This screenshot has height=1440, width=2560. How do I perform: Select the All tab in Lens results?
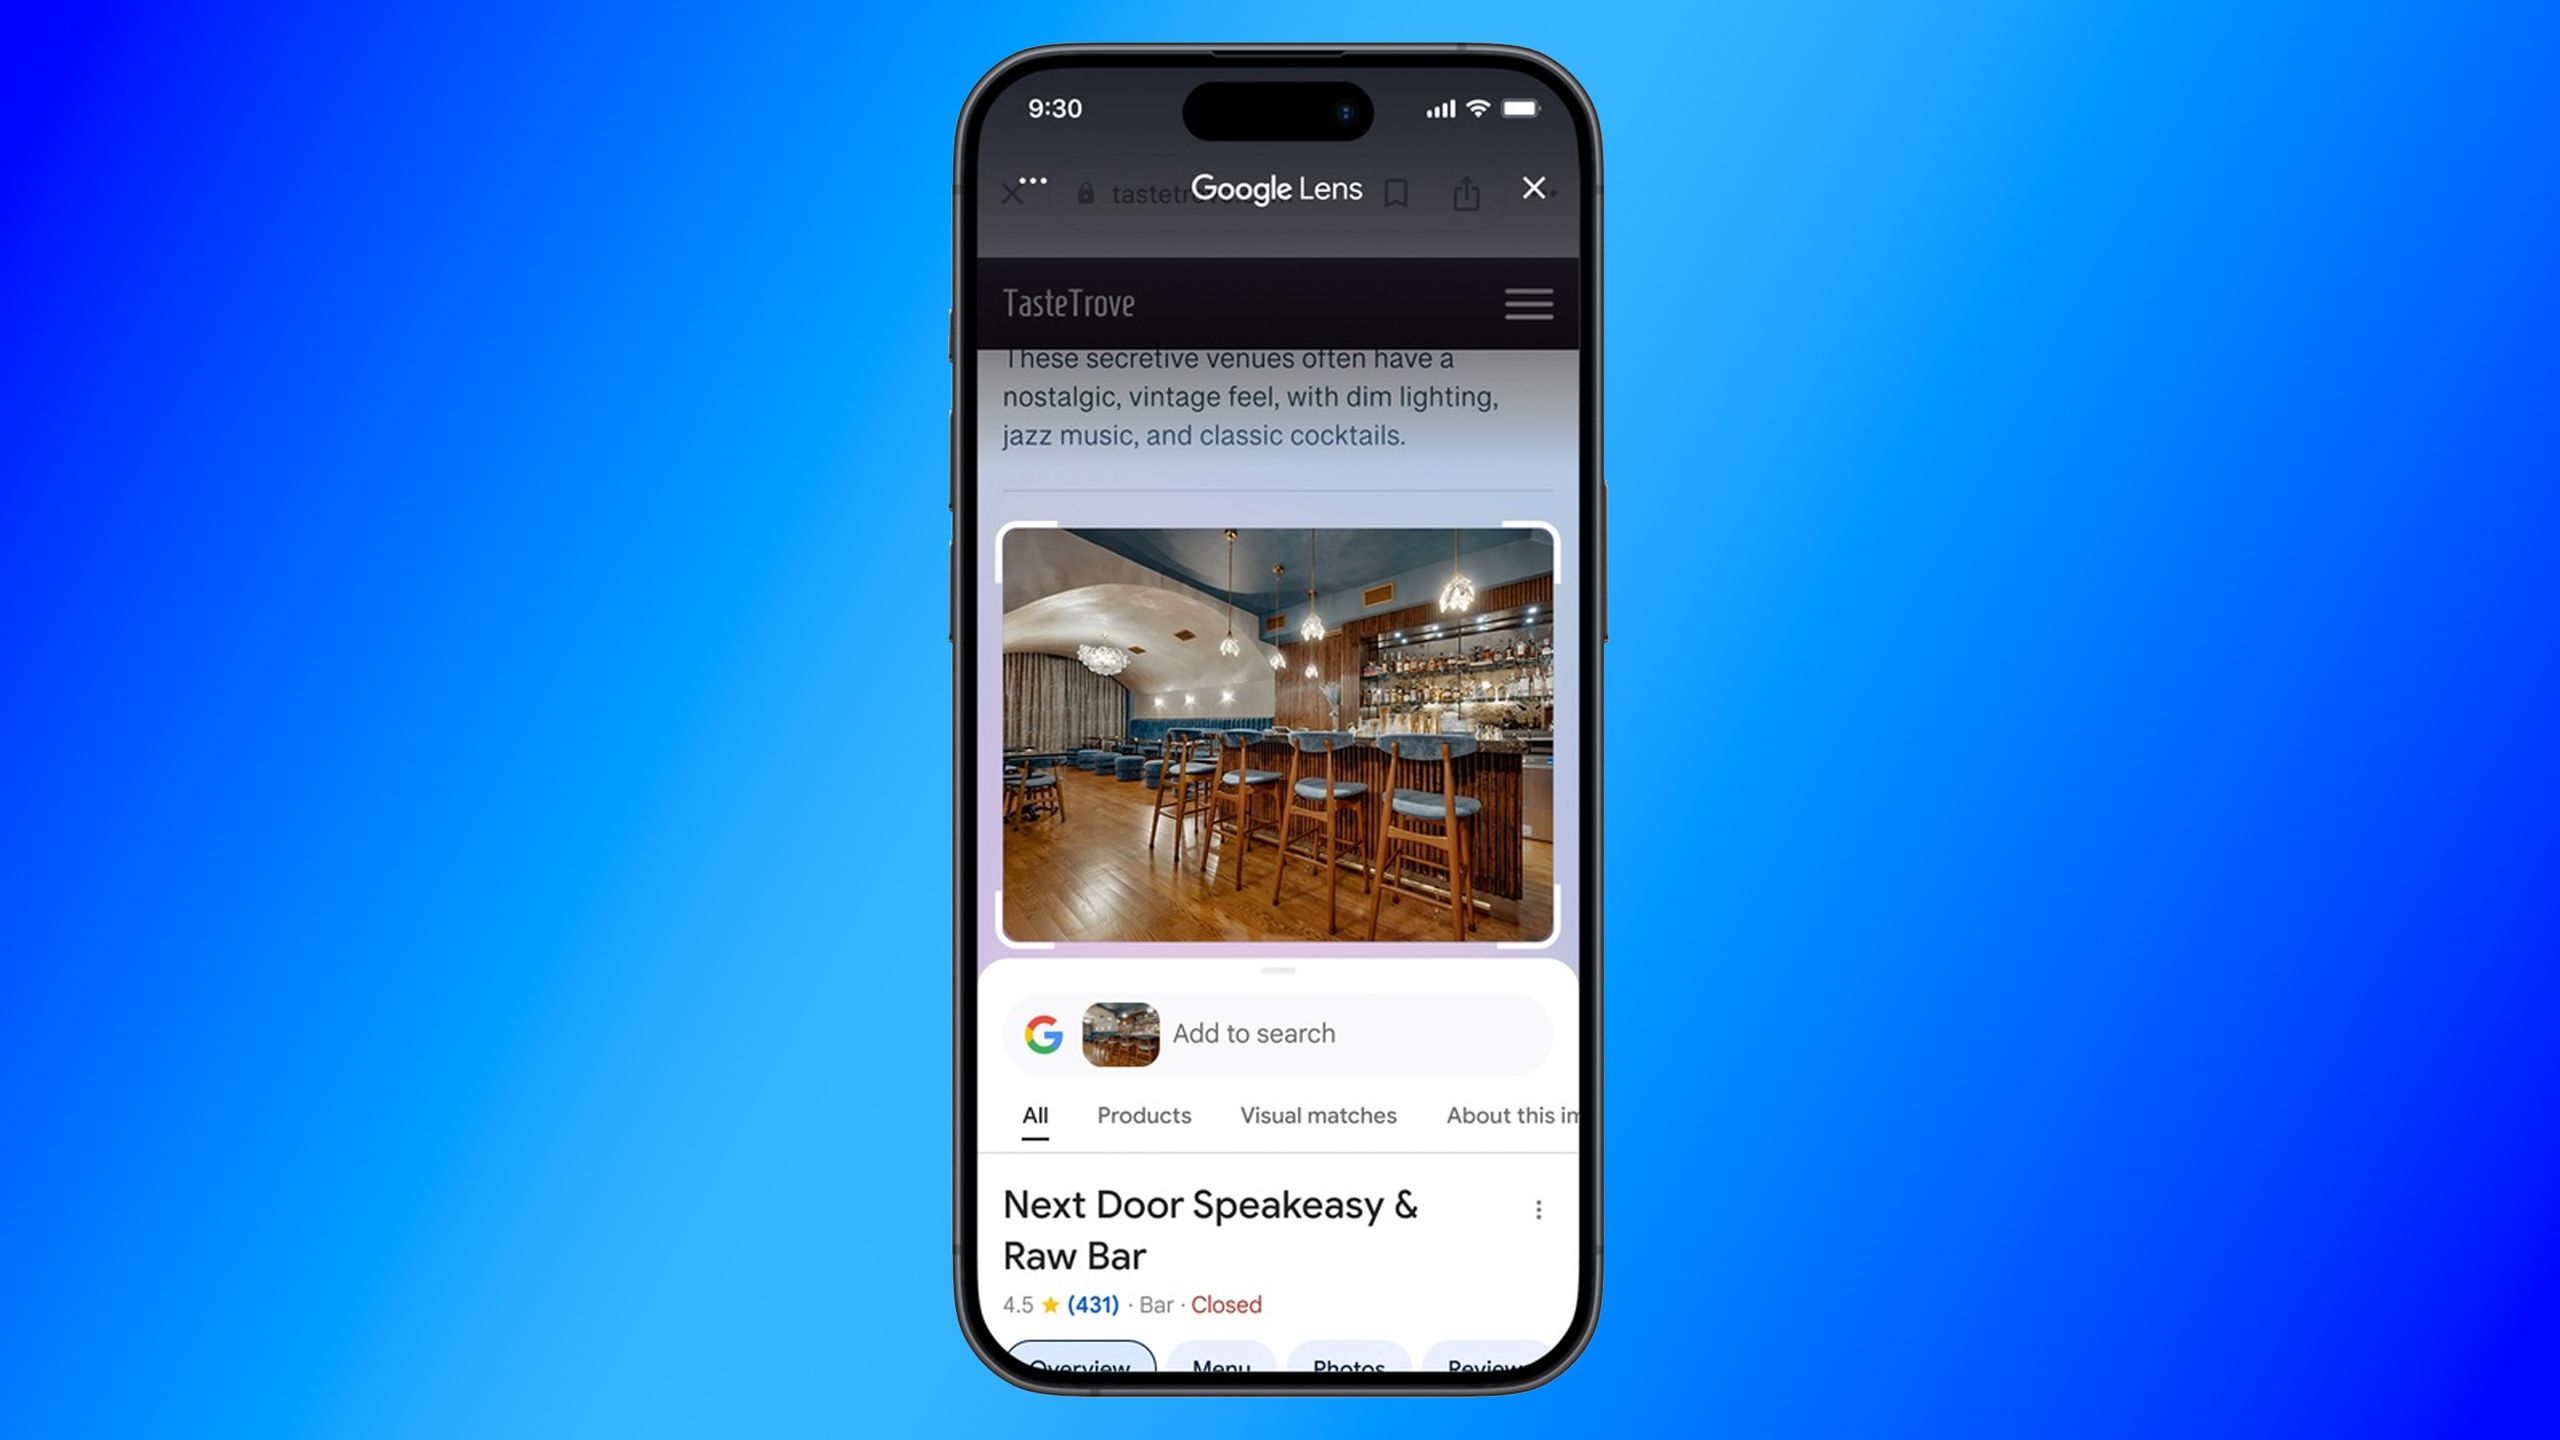pos(1034,1115)
